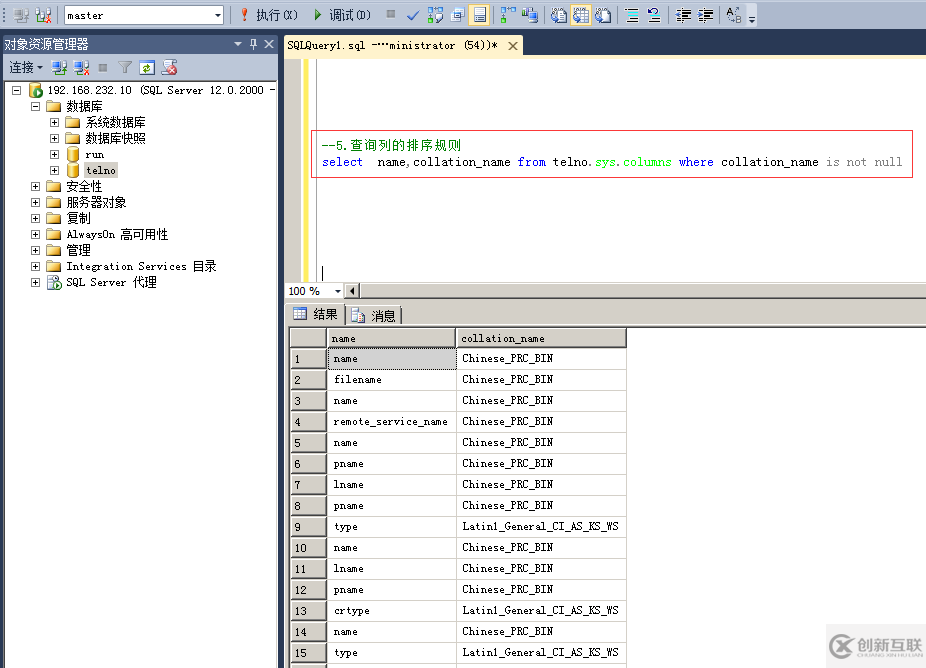Image resolution: width=926 pixels, height=668 pixels.
Task: Click the disconnect server icon in Object Explorer
Action: coord(82,68)
